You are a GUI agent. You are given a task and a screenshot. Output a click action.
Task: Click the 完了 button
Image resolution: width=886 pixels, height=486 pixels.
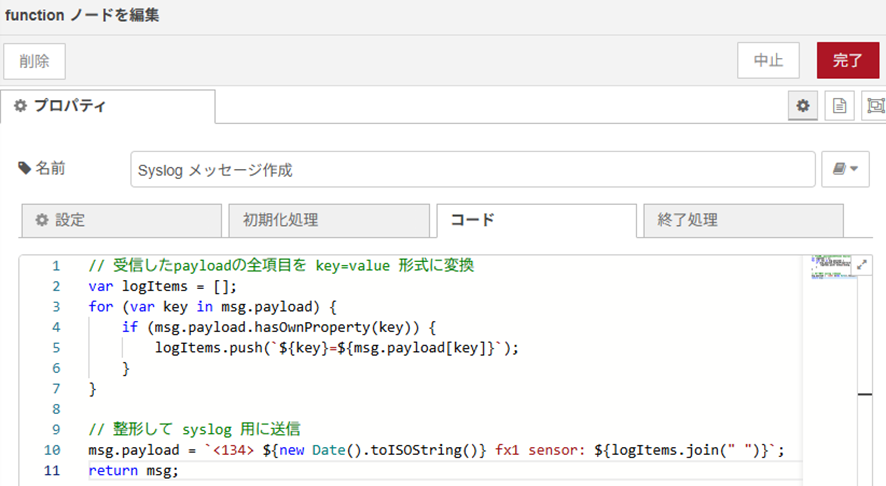click(x=848, y=60)
